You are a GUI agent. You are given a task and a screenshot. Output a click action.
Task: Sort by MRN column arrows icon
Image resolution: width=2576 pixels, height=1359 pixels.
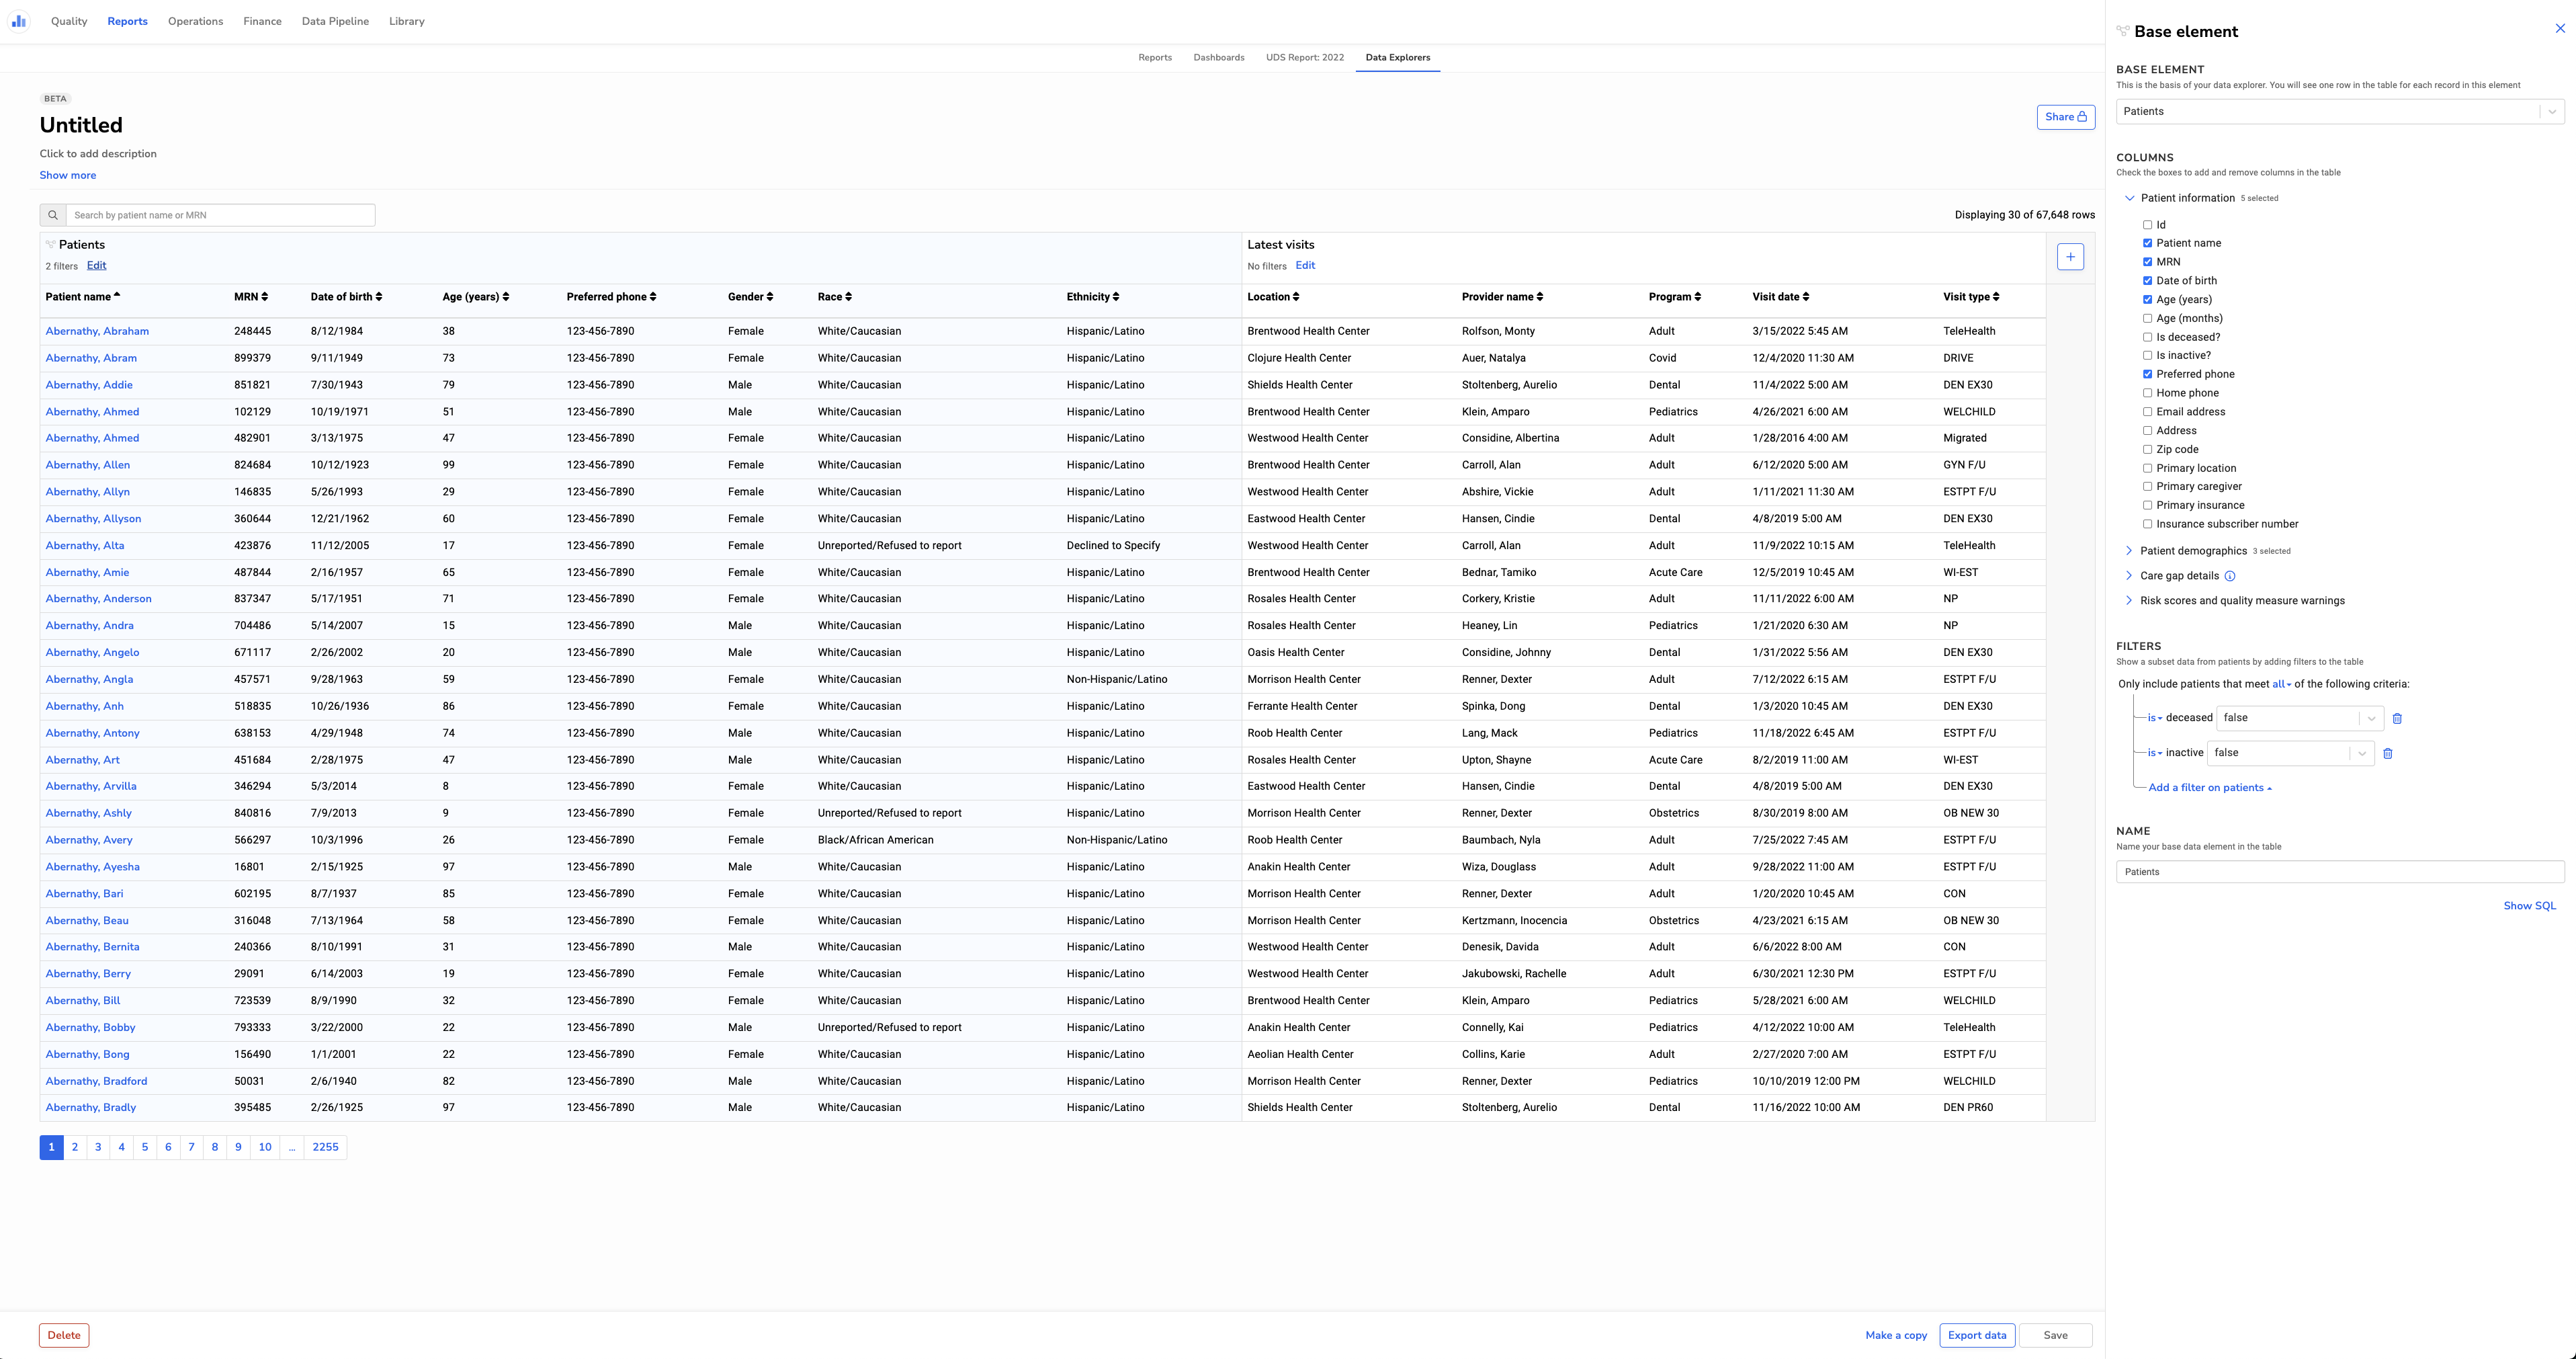click(264, 297)
